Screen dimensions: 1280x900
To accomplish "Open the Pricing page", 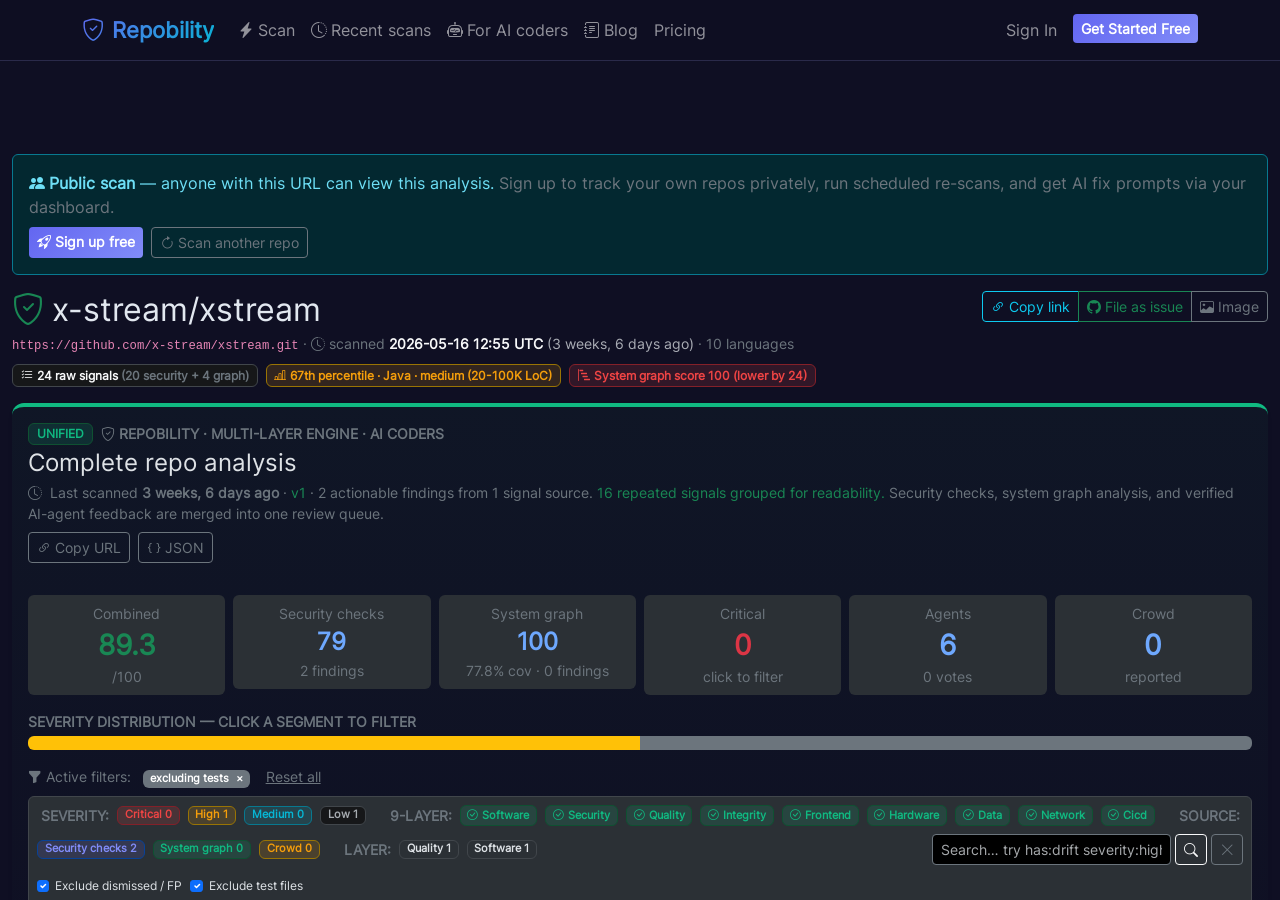I will (x=680, y=30).
